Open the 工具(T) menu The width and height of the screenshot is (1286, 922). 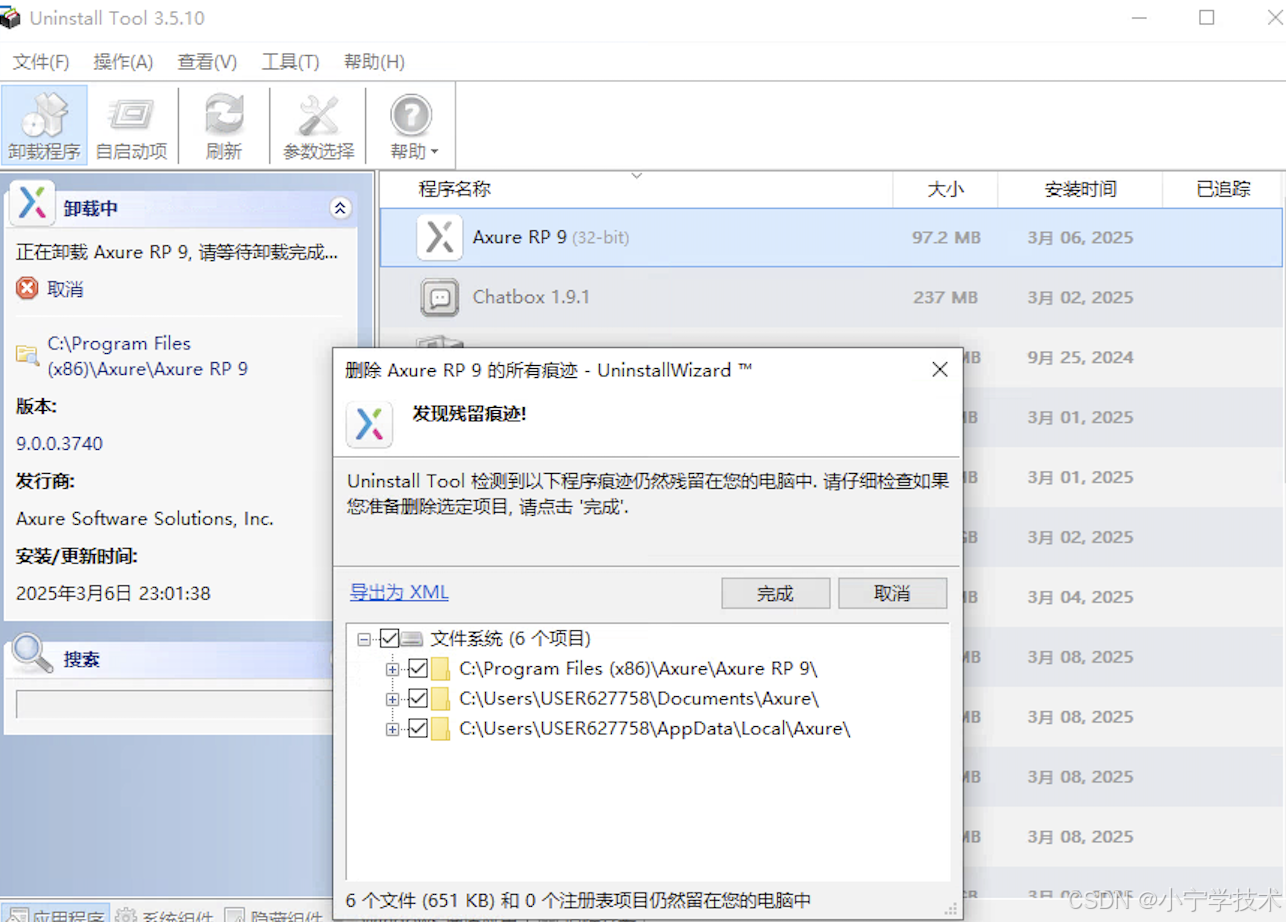coord(290,62)
